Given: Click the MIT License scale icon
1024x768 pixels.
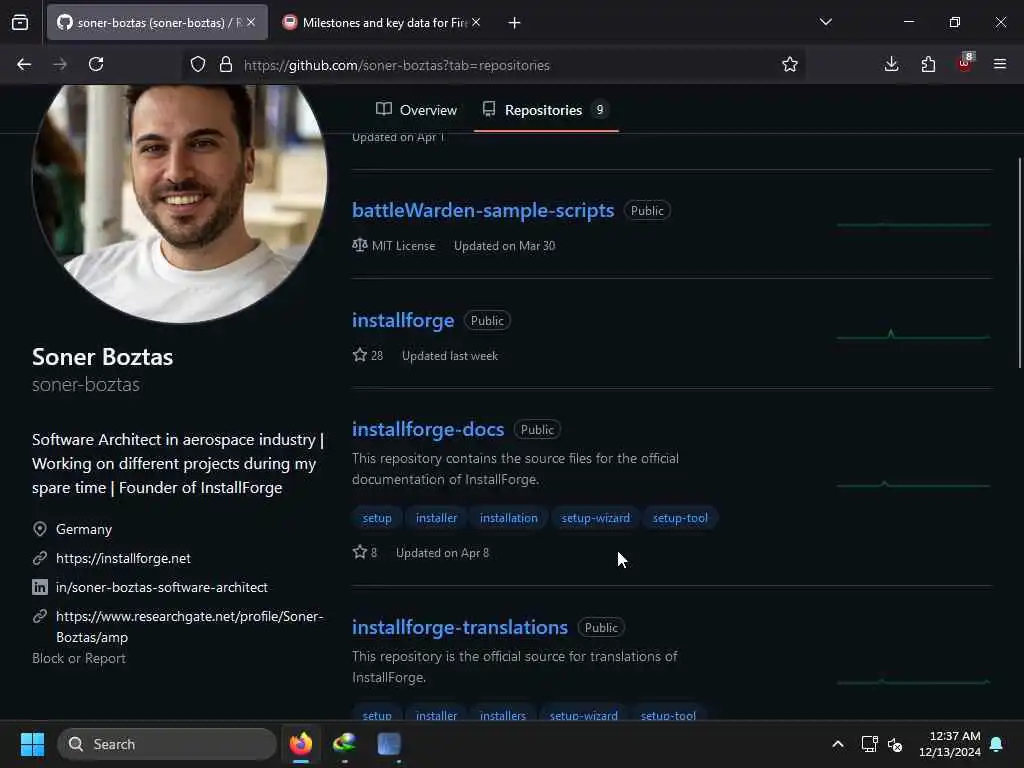Looking at the screenshot, I should click(360, 246).
